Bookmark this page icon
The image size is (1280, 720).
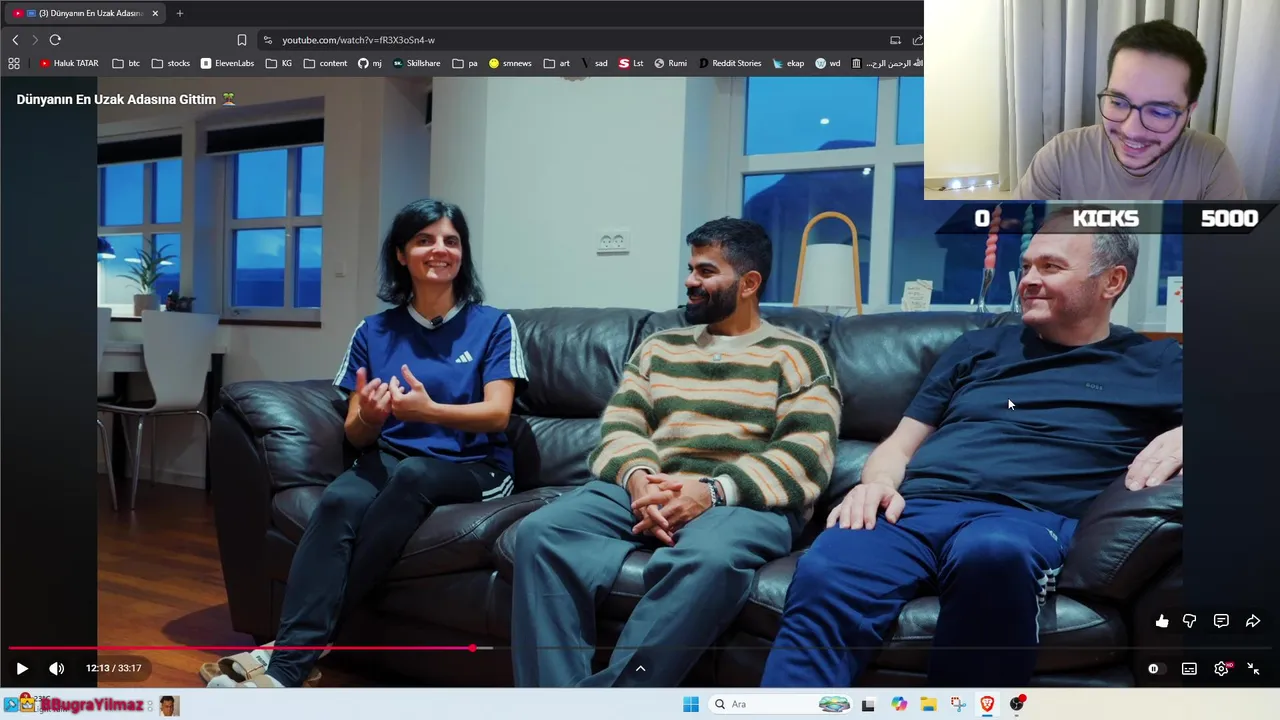pos(242,40)
